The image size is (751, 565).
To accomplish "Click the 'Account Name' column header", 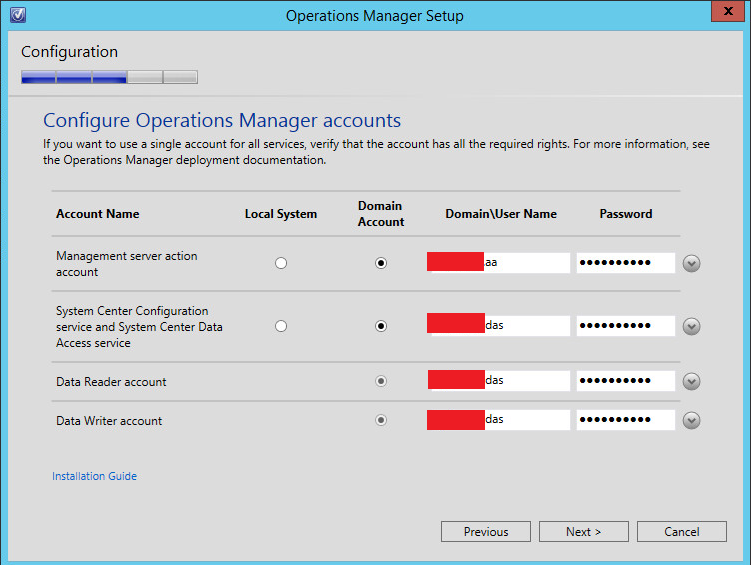I will [98, 214].
